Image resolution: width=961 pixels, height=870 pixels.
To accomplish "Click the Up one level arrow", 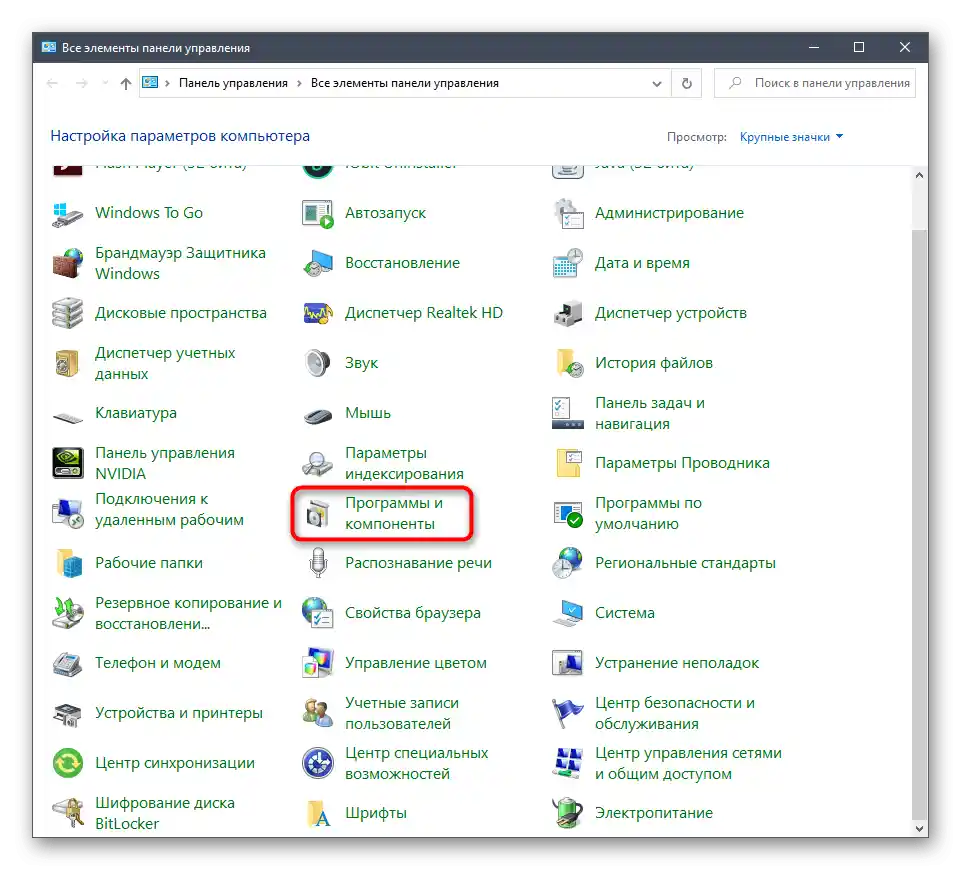I will click(126, 83).
